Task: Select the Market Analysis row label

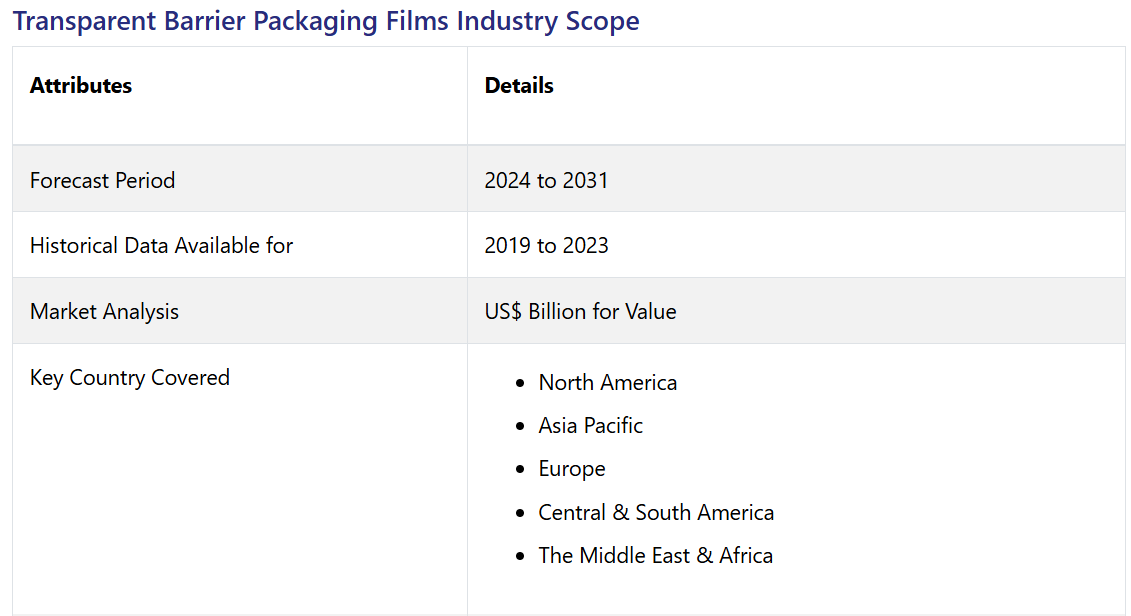Action: point(104,311)
